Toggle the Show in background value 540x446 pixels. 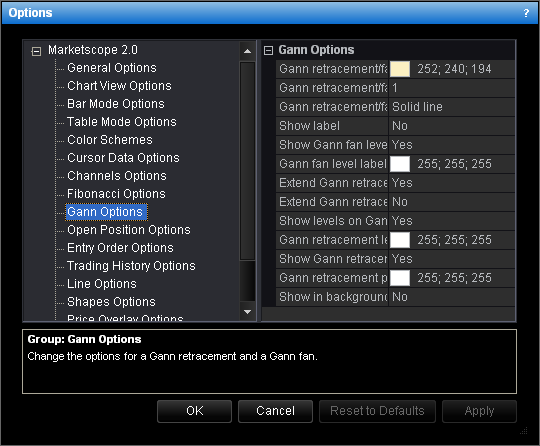(x=451, y=297)
